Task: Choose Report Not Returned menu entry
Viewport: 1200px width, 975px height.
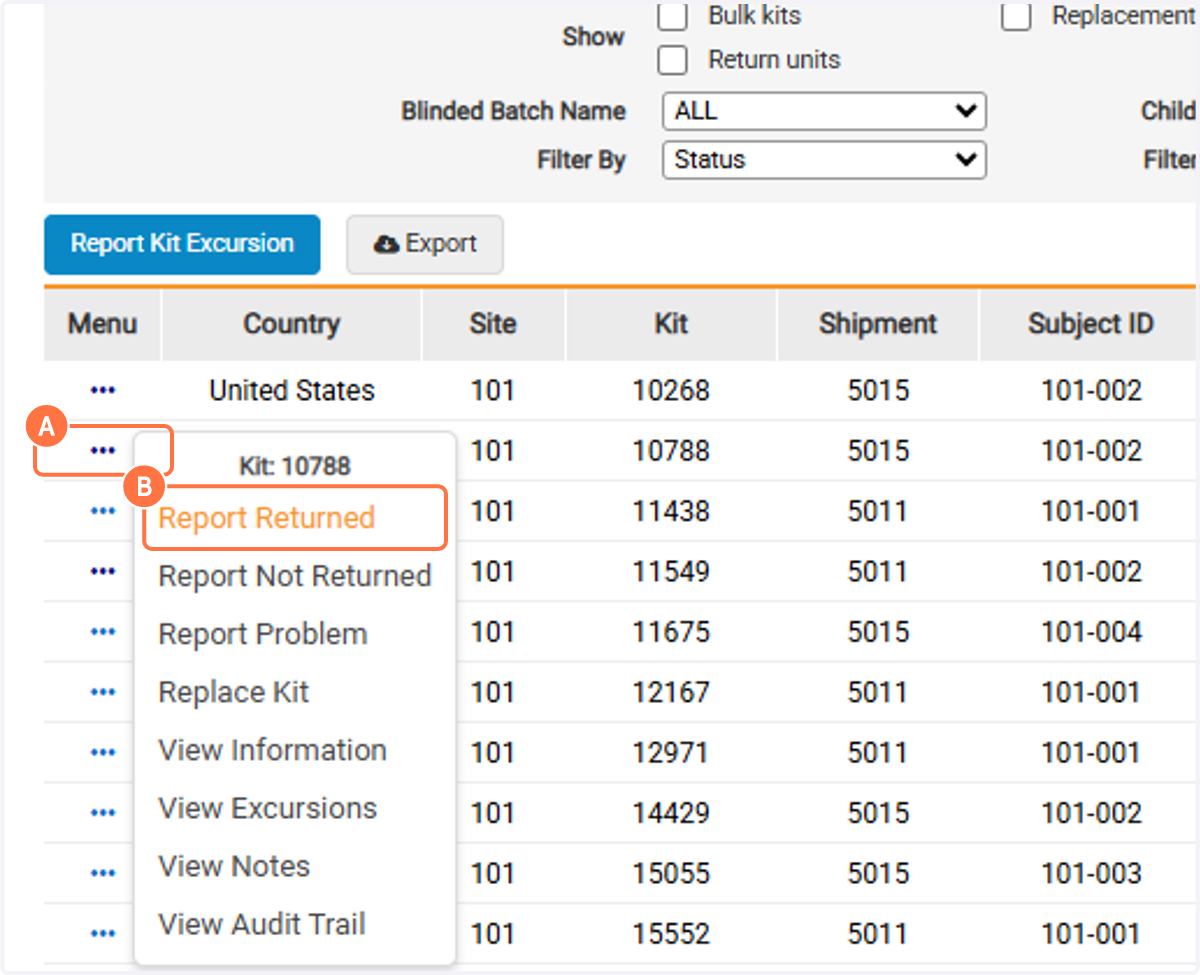Action: click(295, 576)
